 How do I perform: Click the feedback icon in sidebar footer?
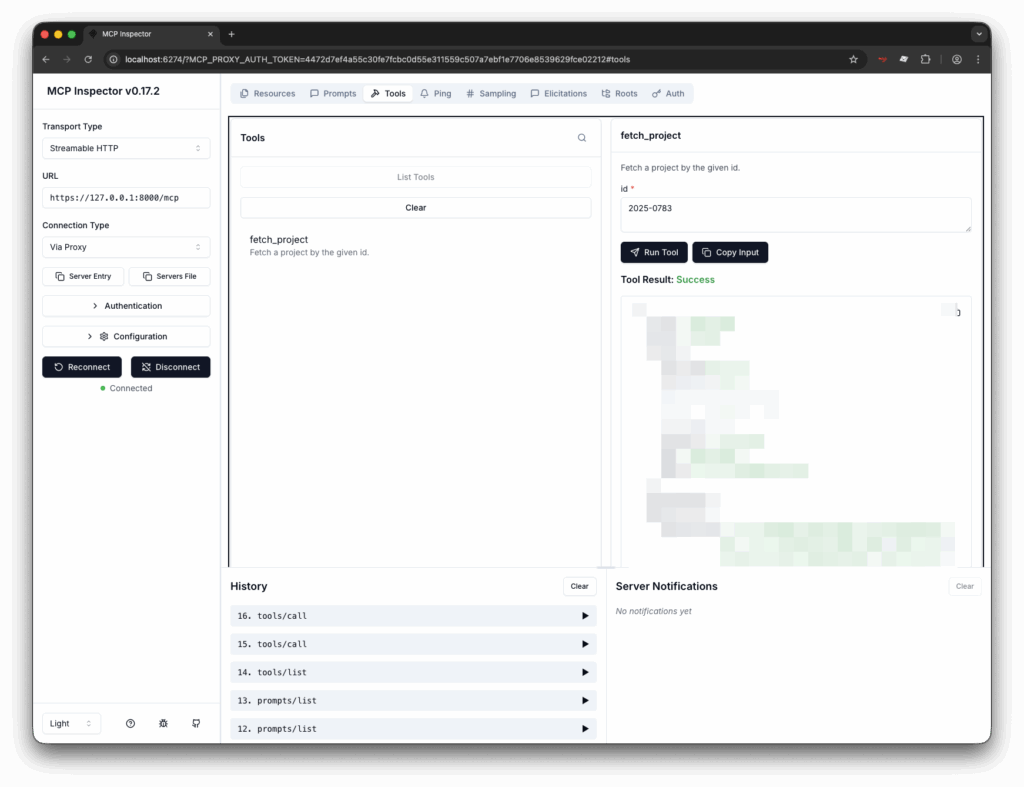(196, 724)
